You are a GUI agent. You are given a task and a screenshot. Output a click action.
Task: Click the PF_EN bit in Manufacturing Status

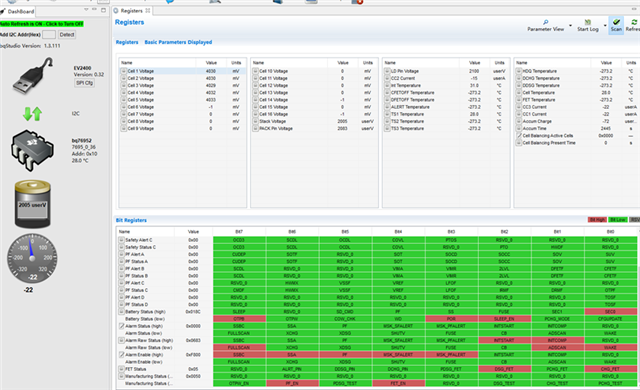click(292, 383)
